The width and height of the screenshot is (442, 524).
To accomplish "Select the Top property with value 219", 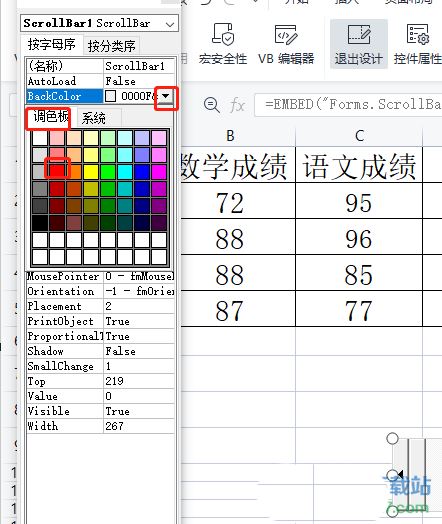I will 100,381.
